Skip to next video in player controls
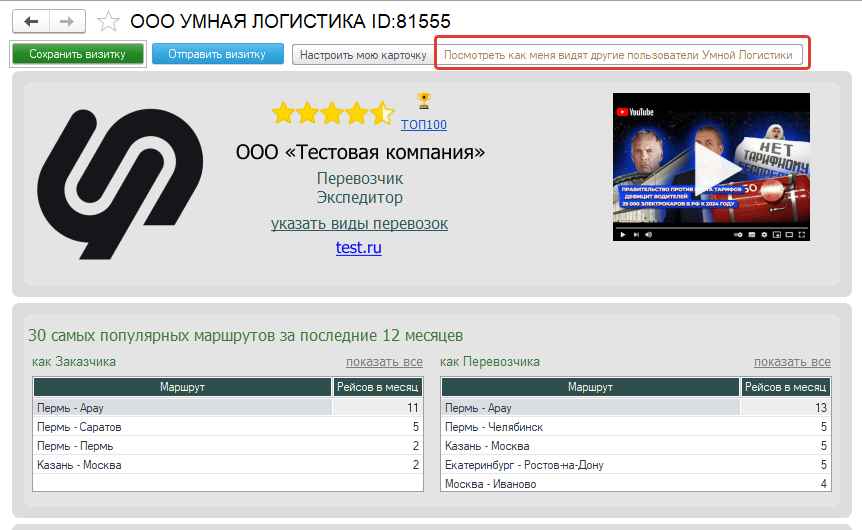 [x=636, y=235]
